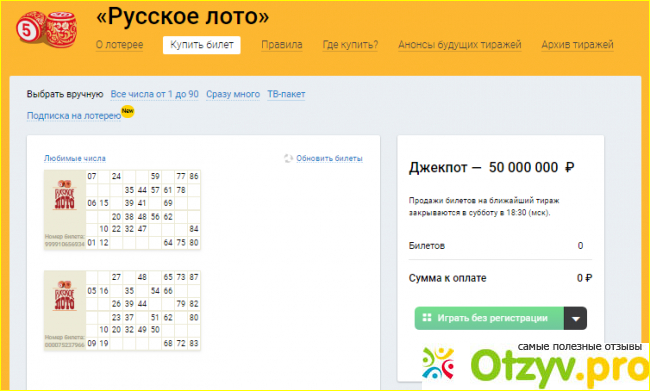Screen dimensions: 650x391
Task: Select the Все числа от 1 до 90 option
Action: point(155,95)
